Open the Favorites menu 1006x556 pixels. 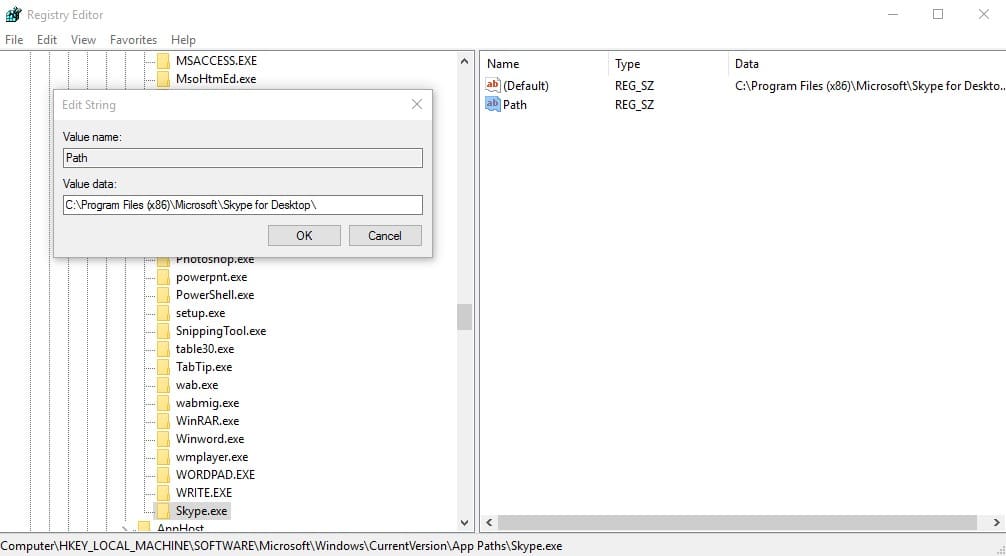133,40
